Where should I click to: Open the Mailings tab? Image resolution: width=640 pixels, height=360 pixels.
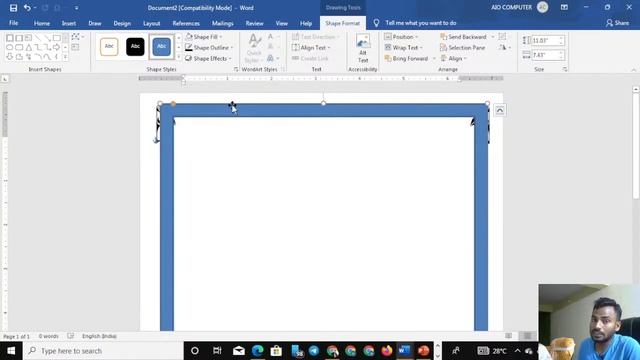tap(223, 23)
